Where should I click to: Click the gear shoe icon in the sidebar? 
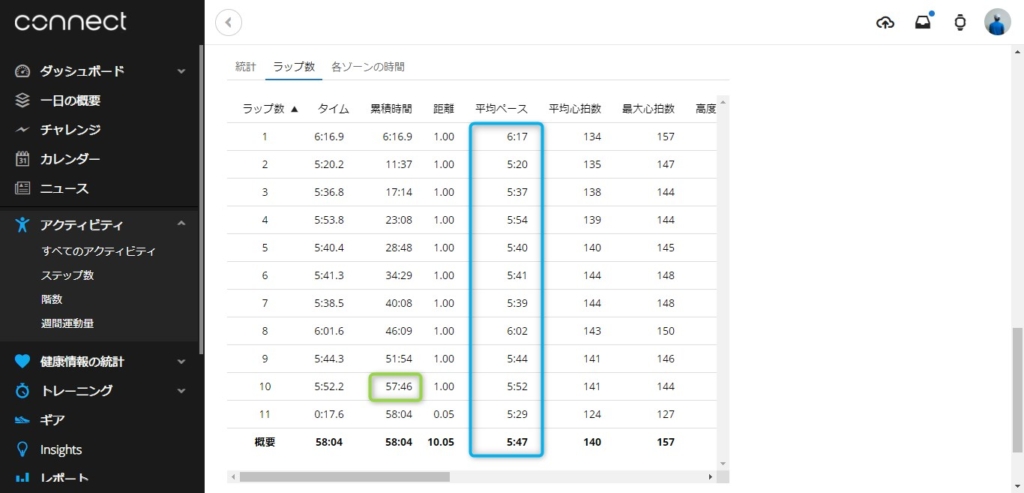pyautogui.click(x=23, y=420)
